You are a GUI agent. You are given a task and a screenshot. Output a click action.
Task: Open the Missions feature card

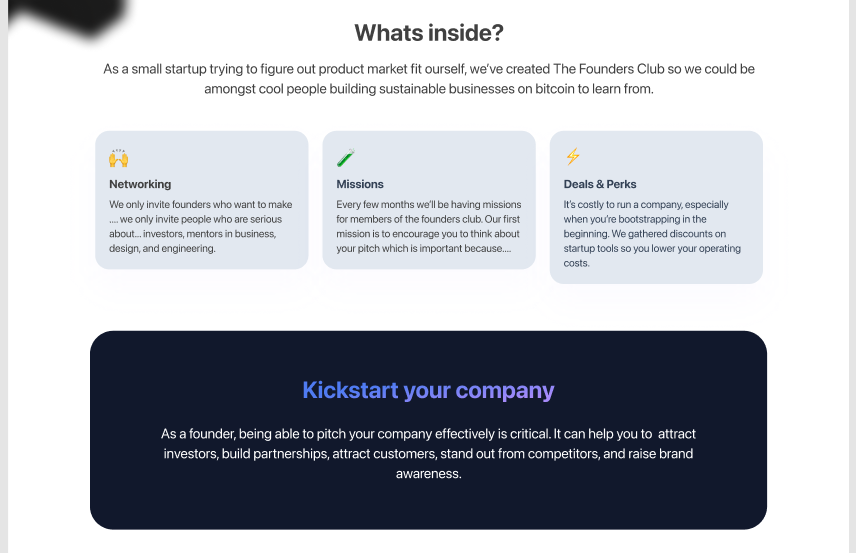(x=429, y=200)
